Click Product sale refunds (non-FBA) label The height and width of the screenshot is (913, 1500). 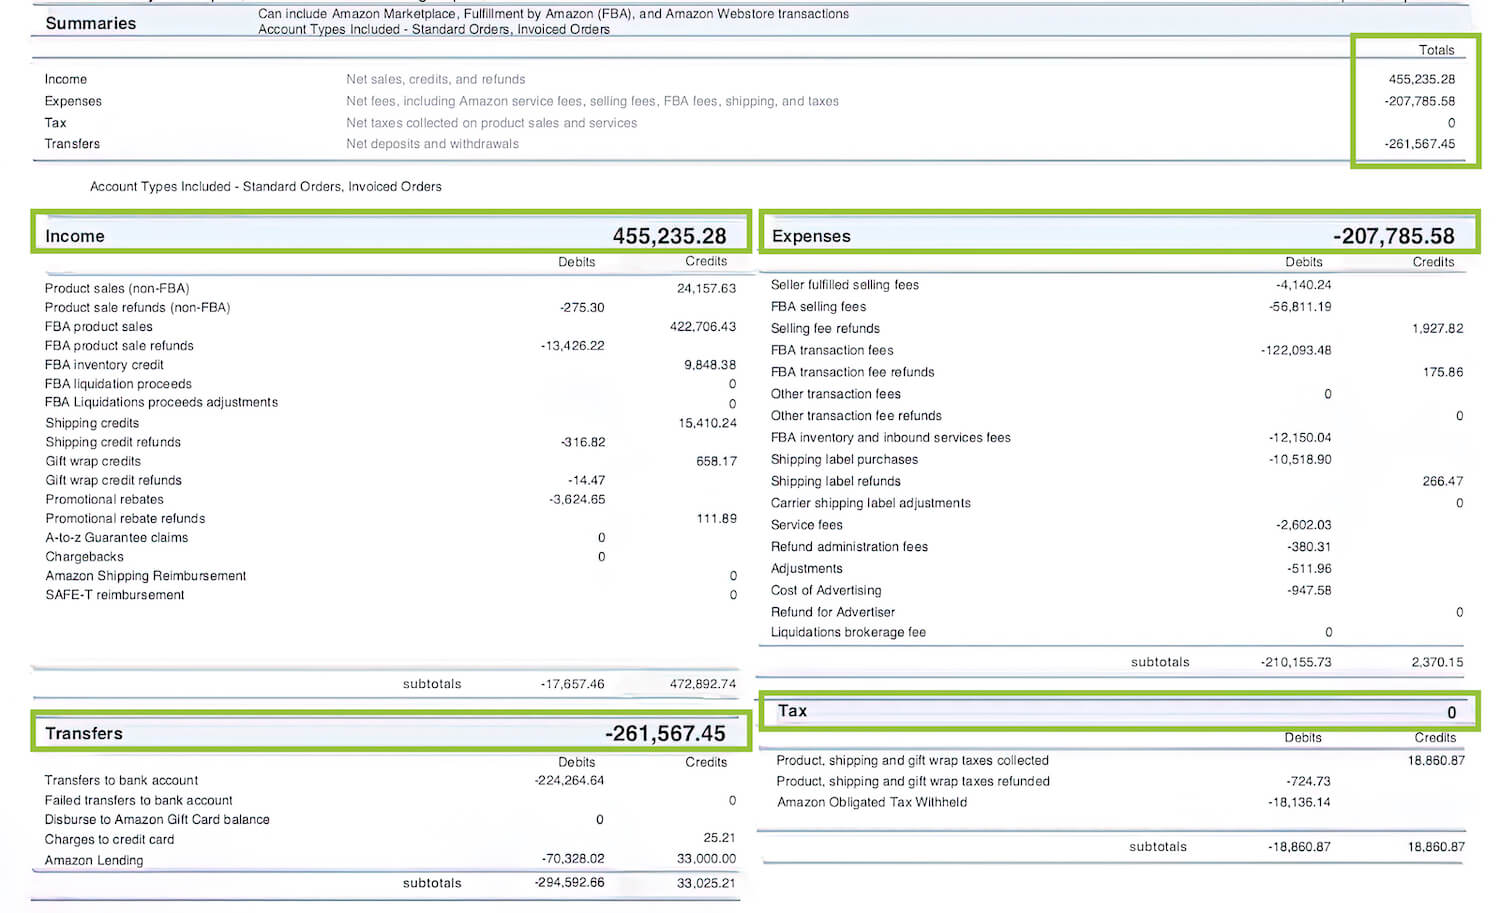click(x=137, y=307)
